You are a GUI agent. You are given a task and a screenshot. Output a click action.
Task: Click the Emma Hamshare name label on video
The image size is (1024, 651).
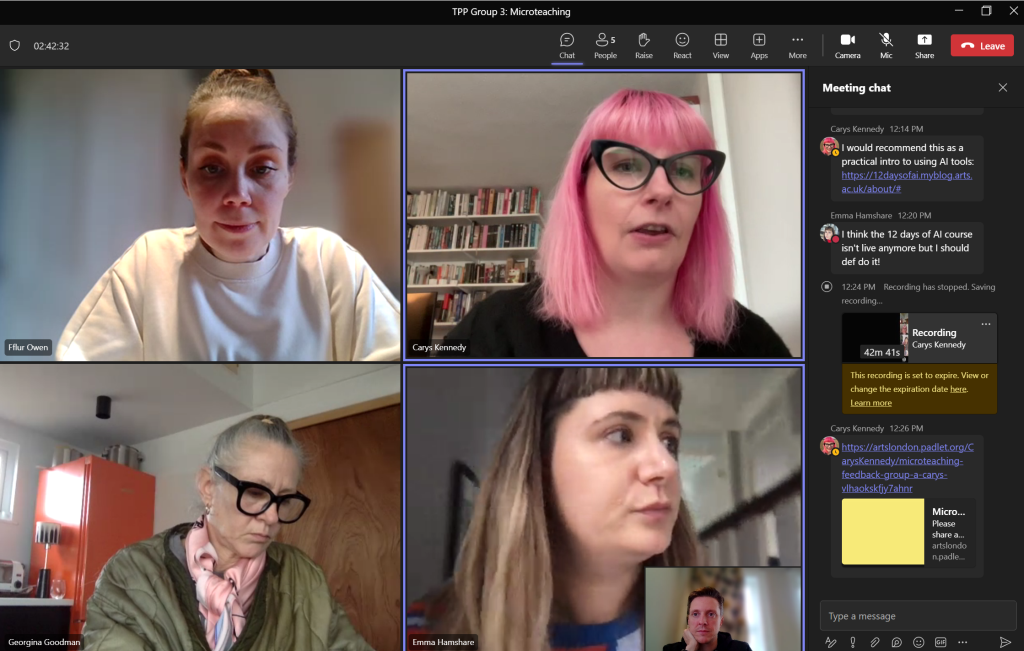[443, 642]
